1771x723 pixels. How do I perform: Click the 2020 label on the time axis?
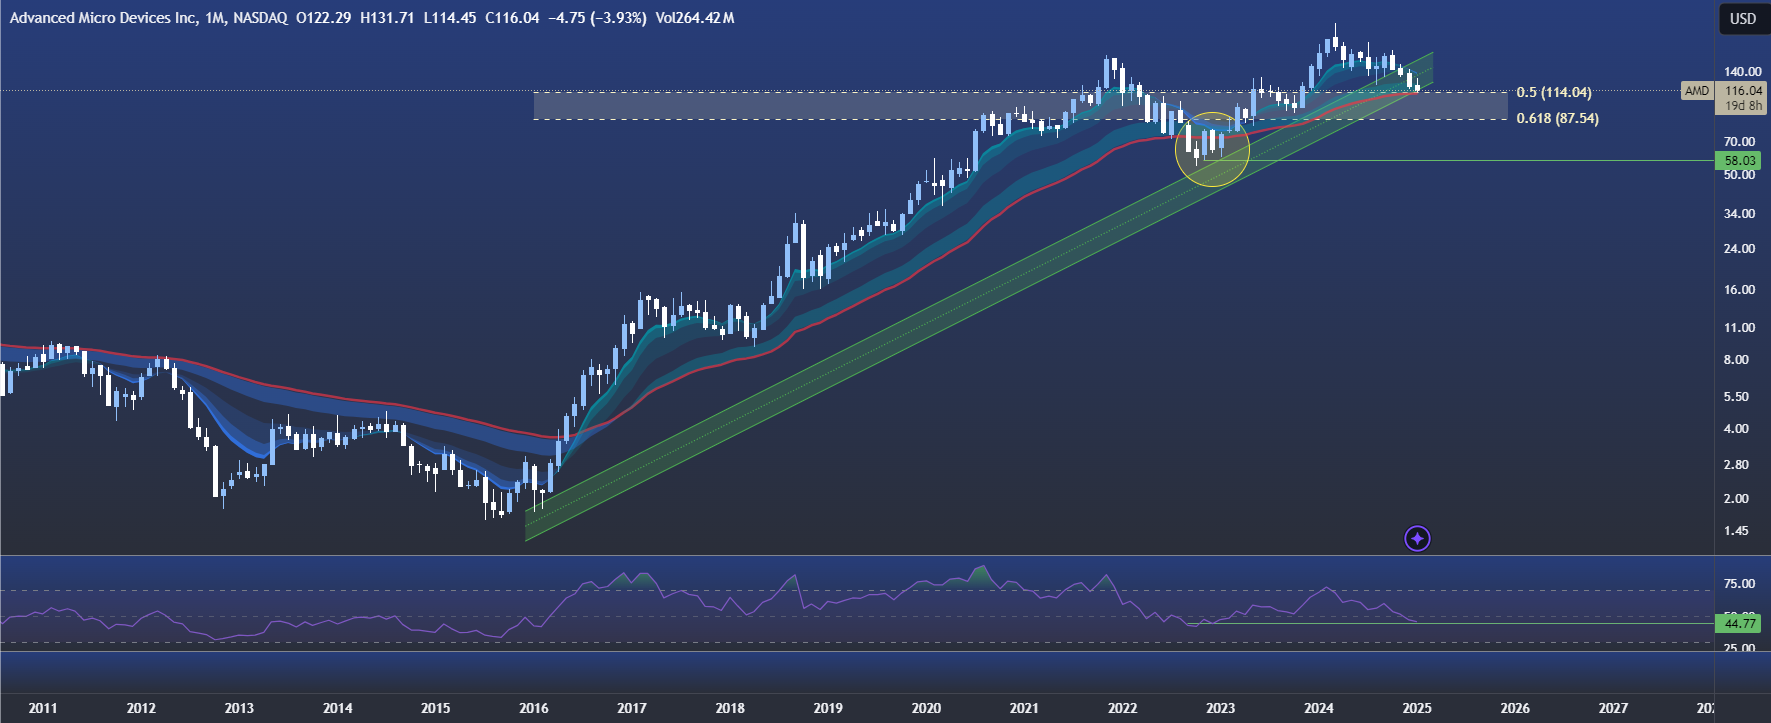926,708
